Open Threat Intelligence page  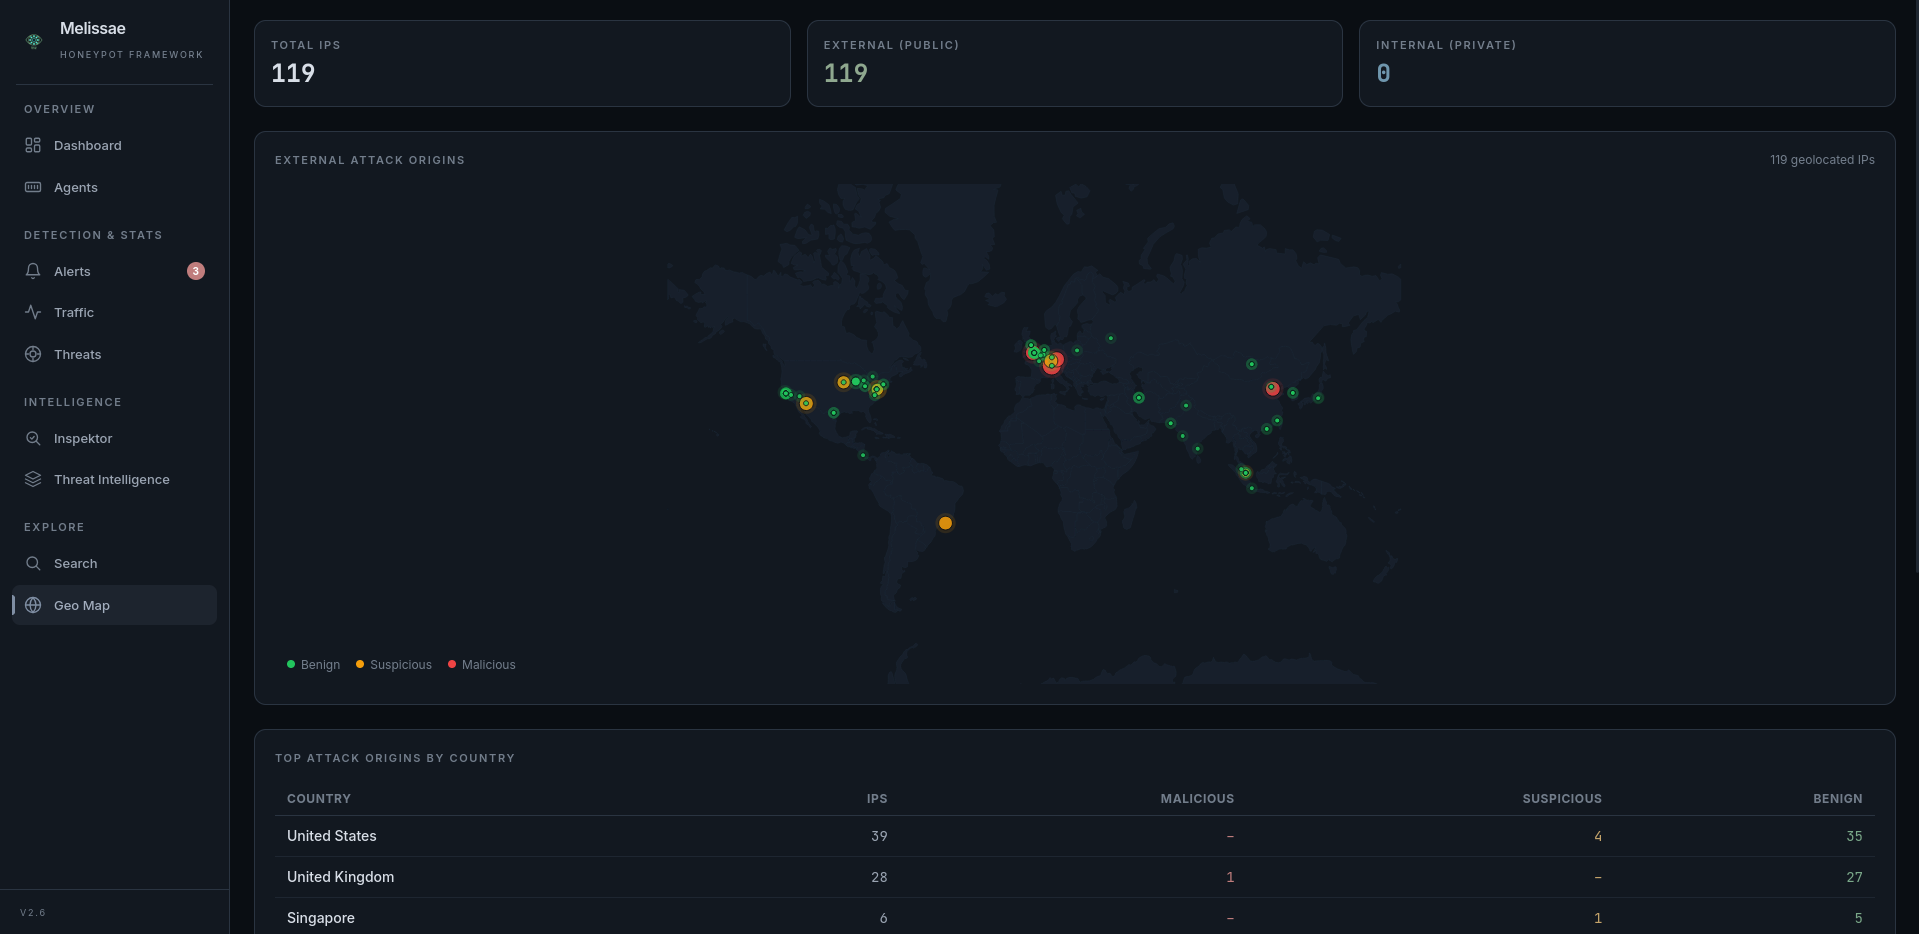pos(114,479)
